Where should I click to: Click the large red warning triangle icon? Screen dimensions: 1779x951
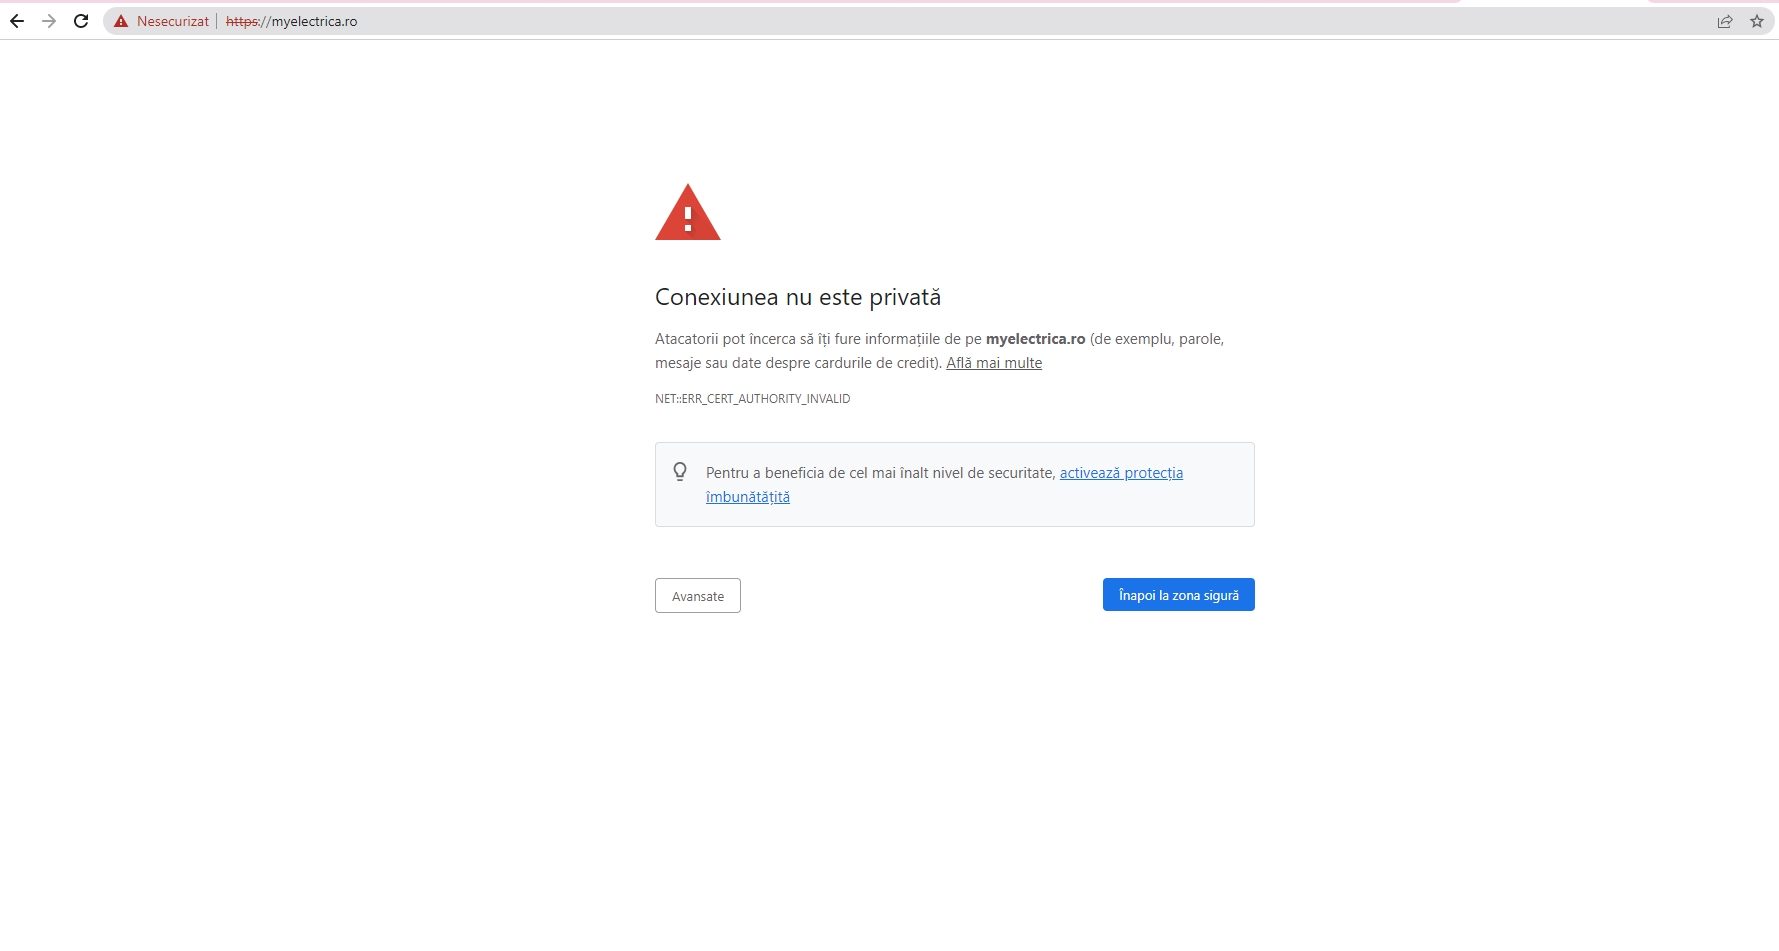688,212
